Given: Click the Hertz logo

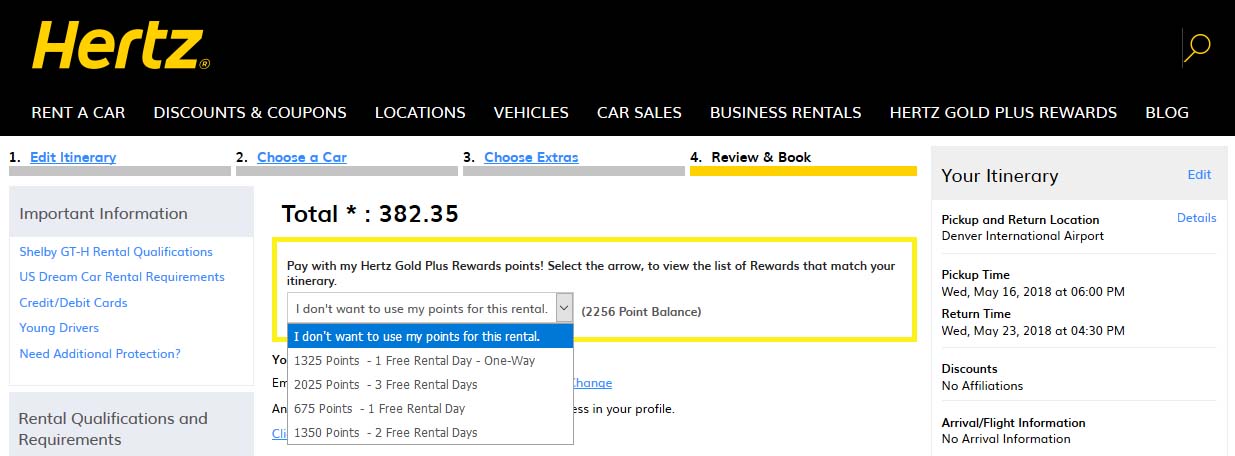Looking at the screenshot, I should pos(121,46).
